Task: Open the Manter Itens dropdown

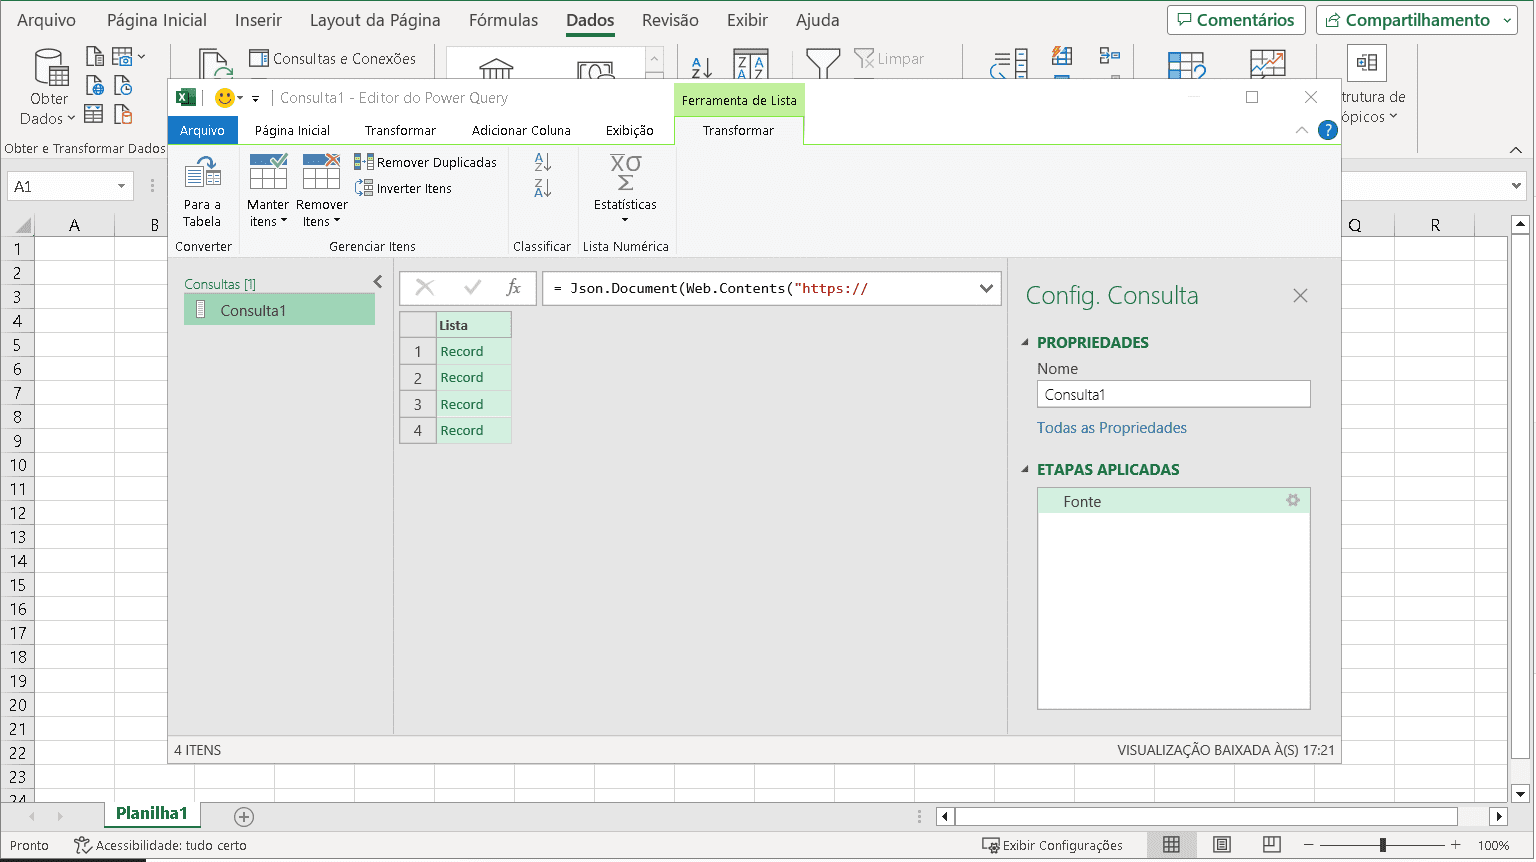Action: 268,212
